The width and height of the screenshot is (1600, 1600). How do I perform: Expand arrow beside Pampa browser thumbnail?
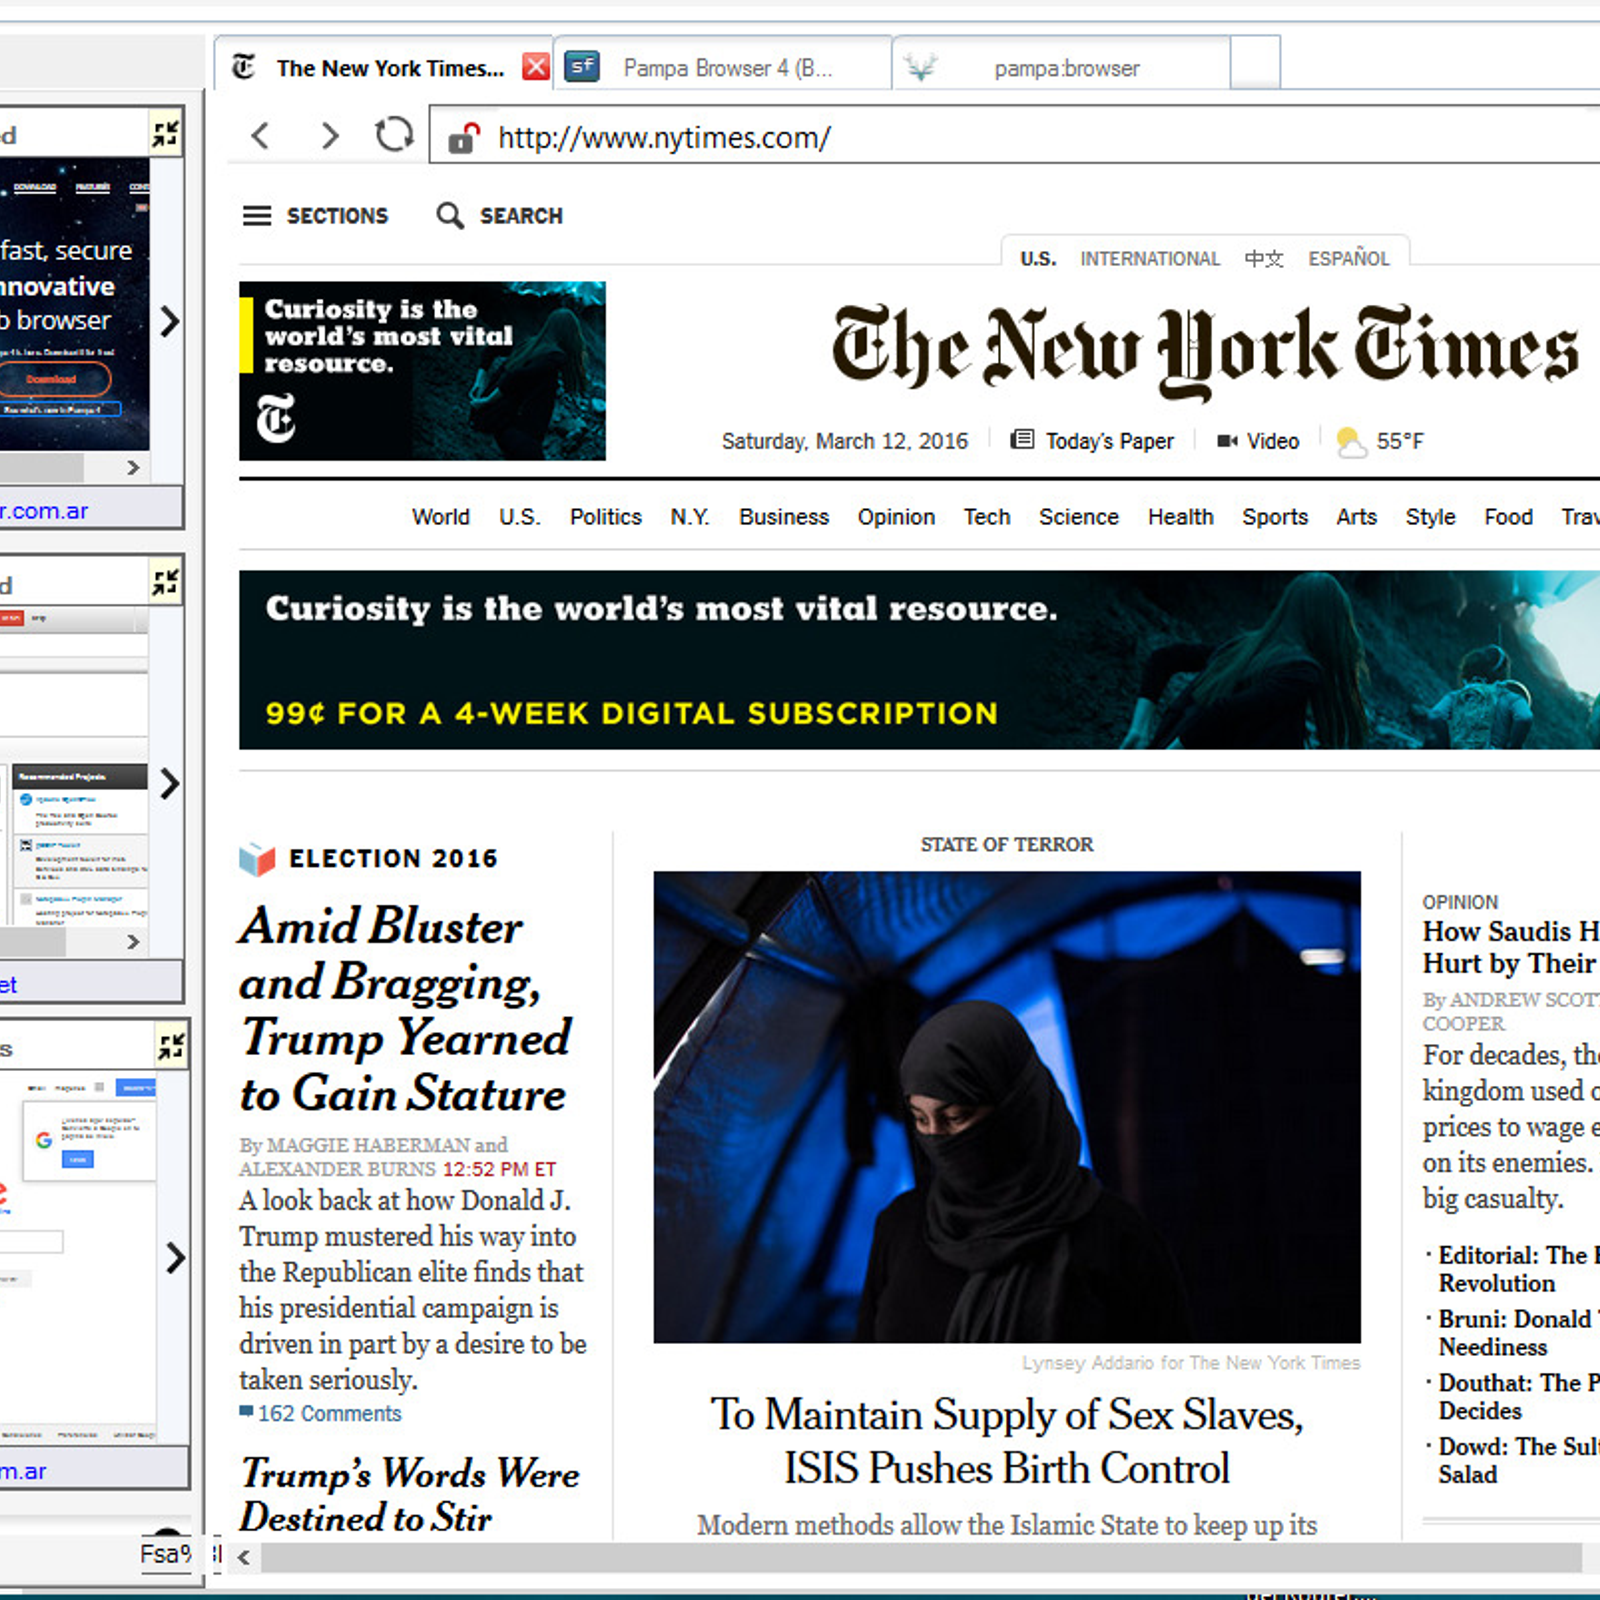pyautogui.click(x=170, y=321)
